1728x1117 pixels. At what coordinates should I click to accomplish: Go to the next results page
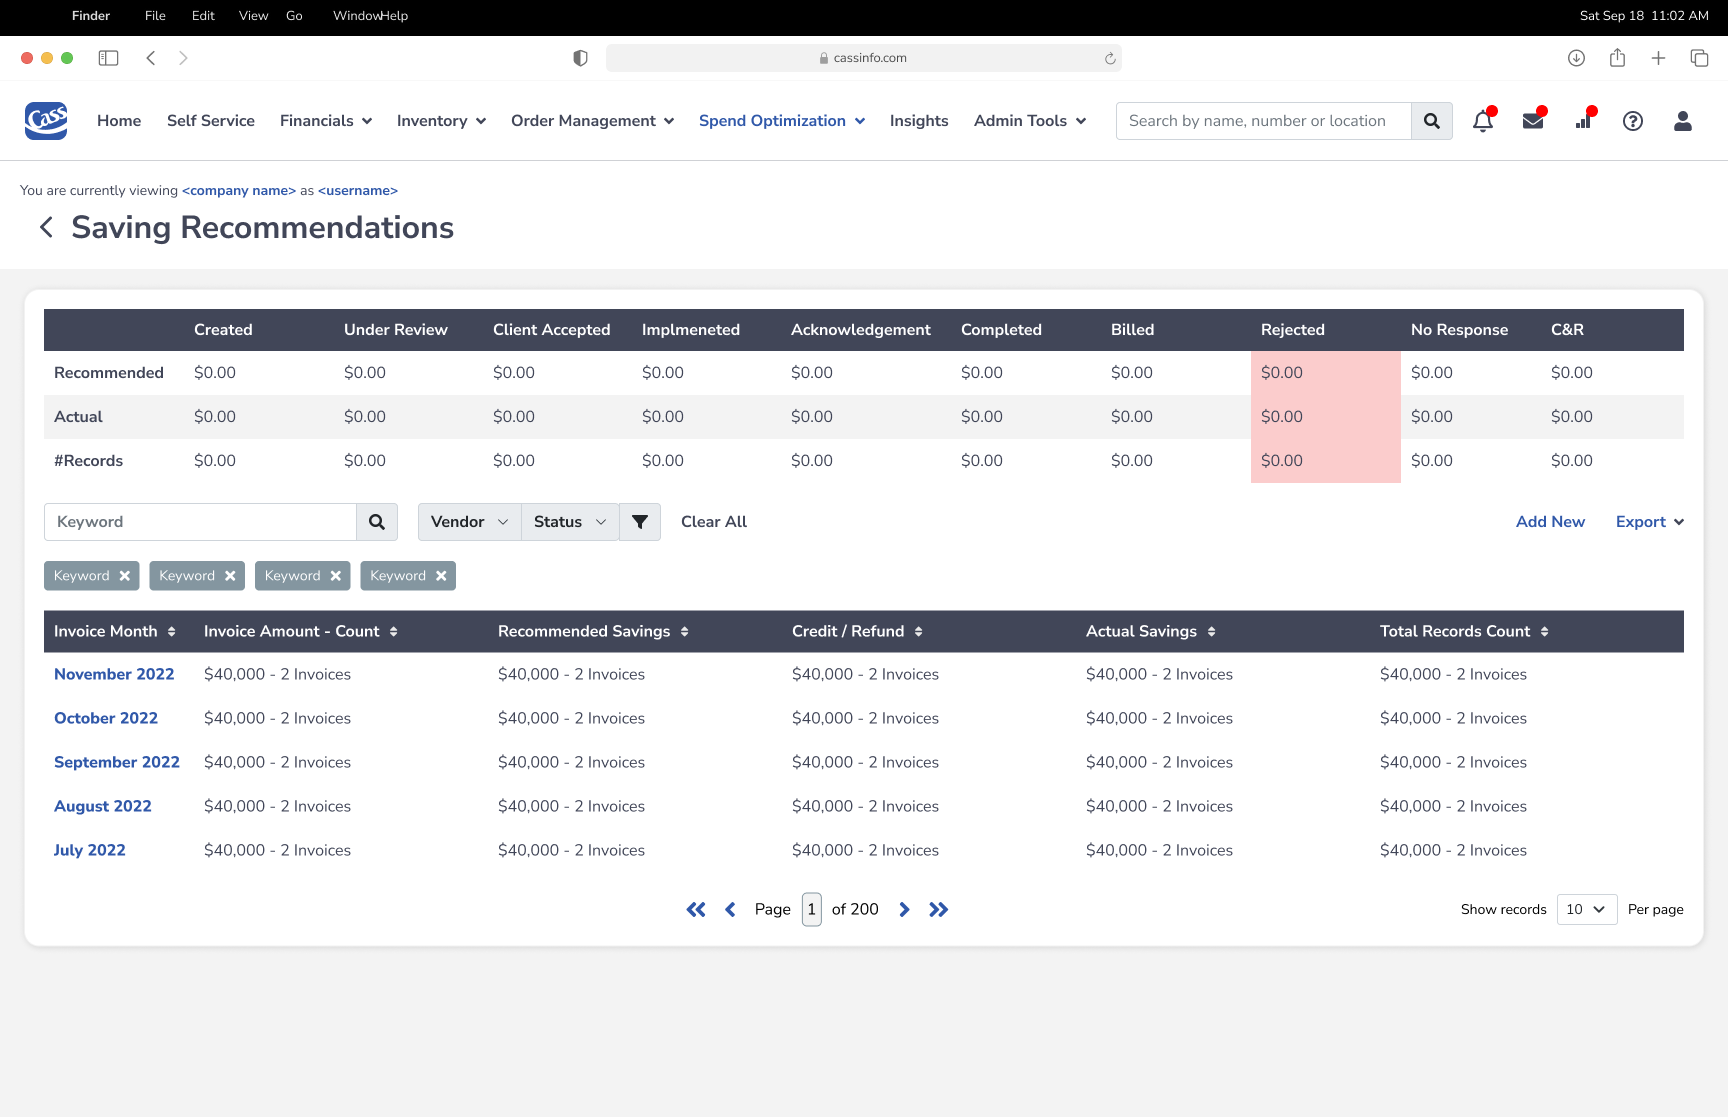tap(904, 909)
